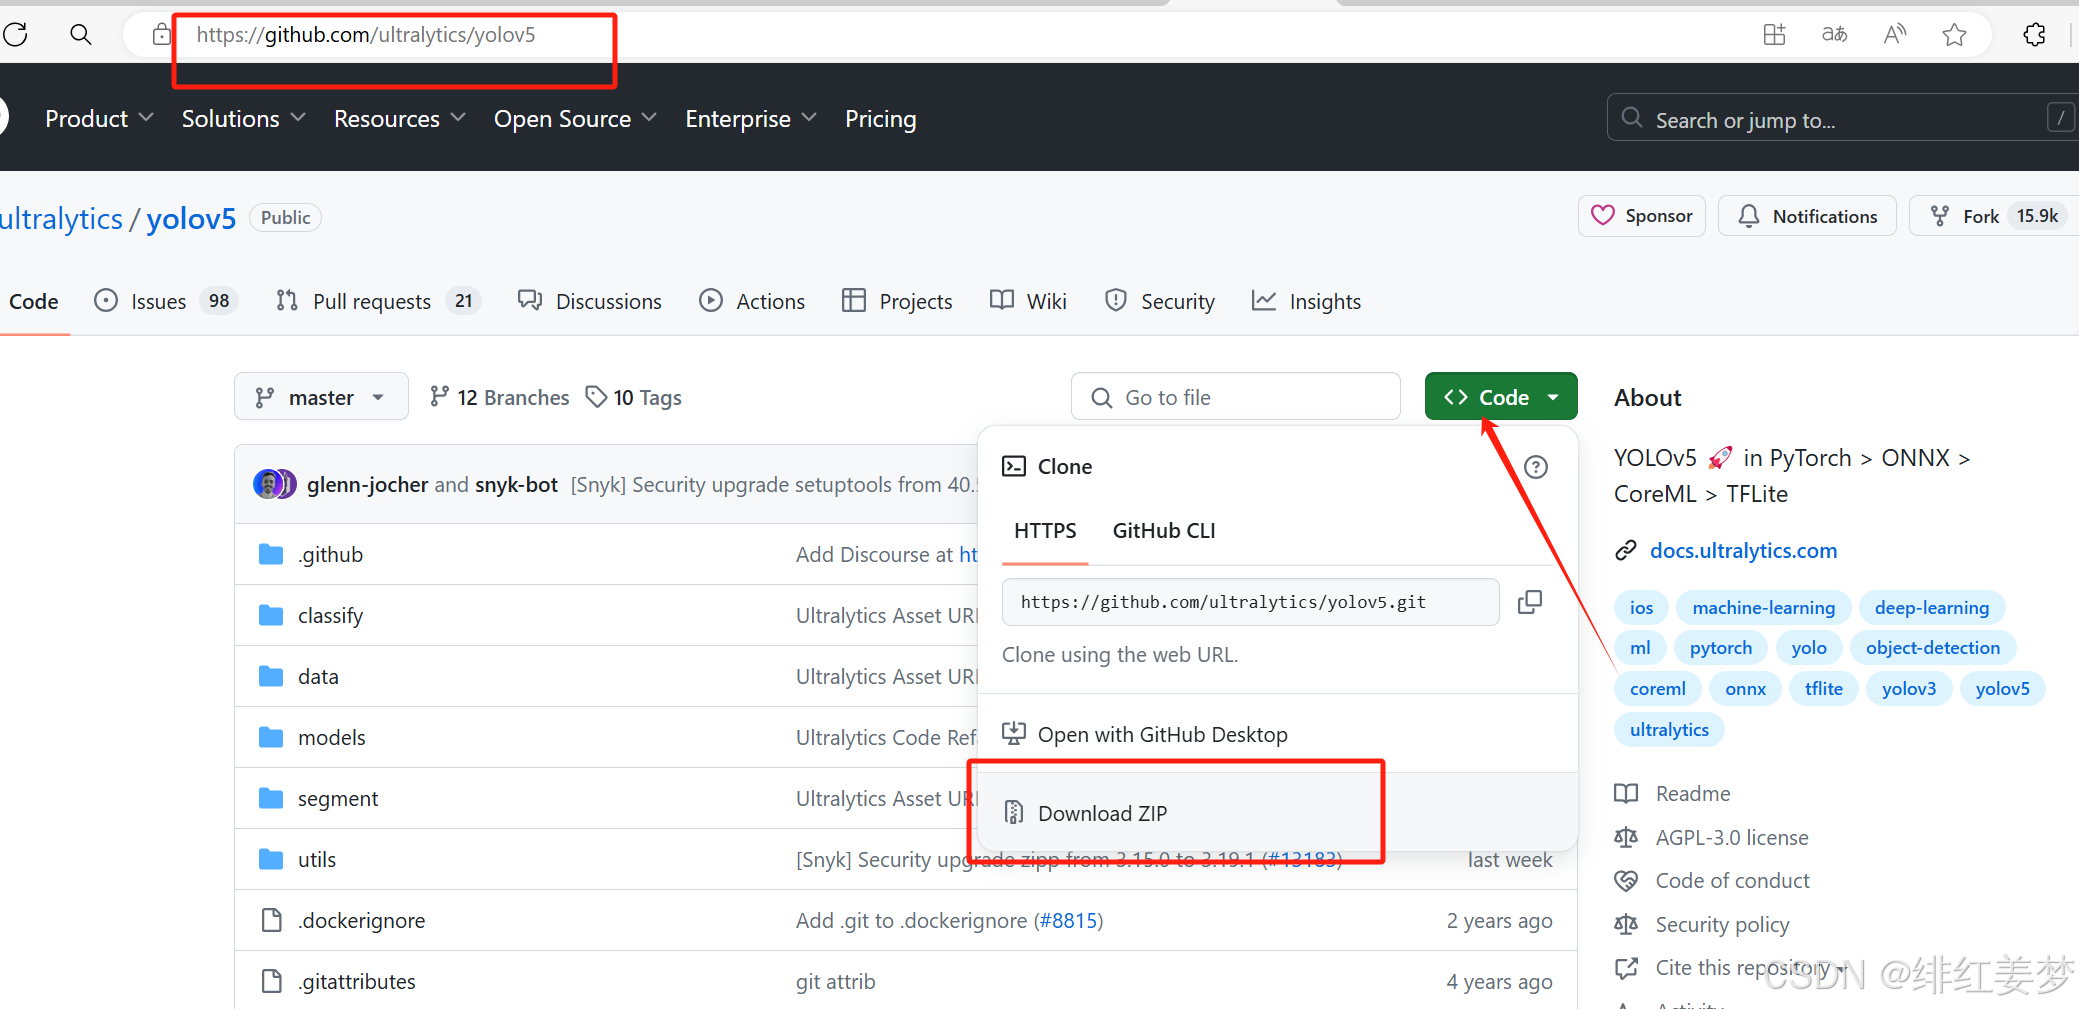Open the Code of conduct link
This screenshot has width=2079, height=1009.
pyautogui.click(x=1733, y=880)
